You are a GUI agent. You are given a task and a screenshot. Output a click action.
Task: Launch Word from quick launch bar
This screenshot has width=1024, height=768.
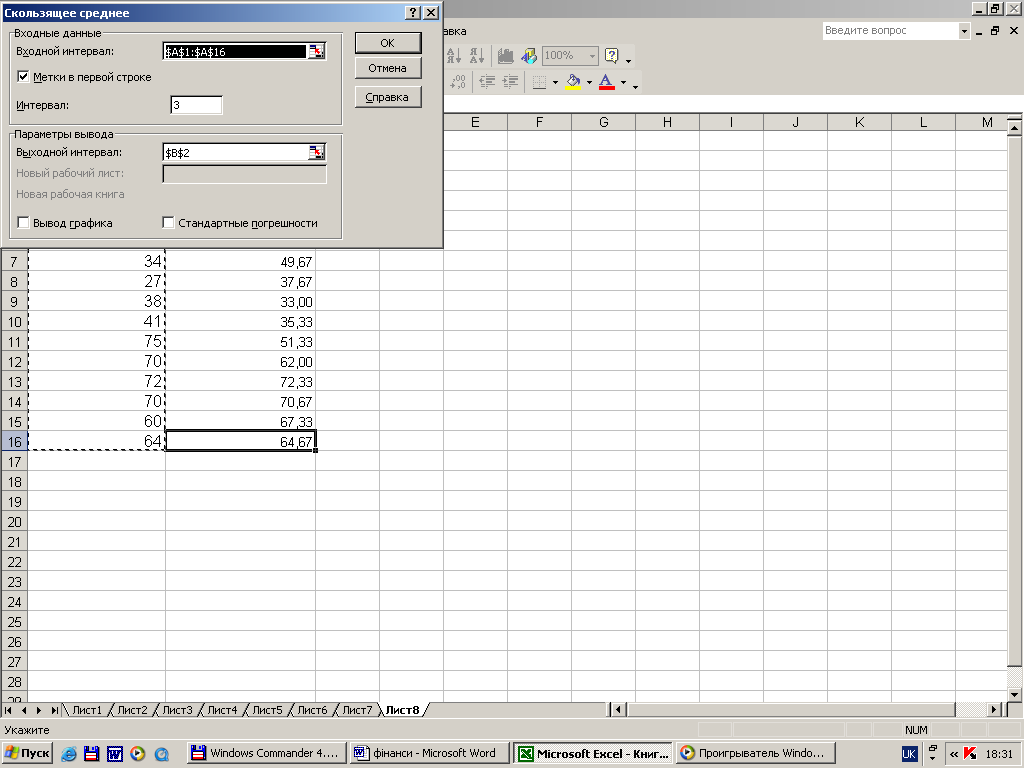click(115, 754)
